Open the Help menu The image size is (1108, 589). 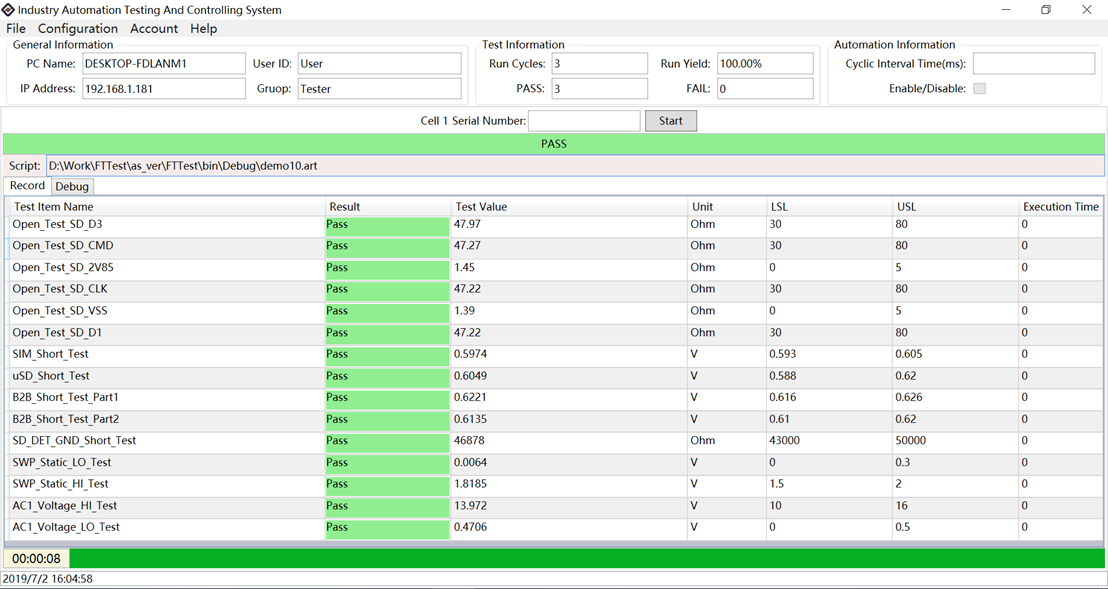coord(203,29)
